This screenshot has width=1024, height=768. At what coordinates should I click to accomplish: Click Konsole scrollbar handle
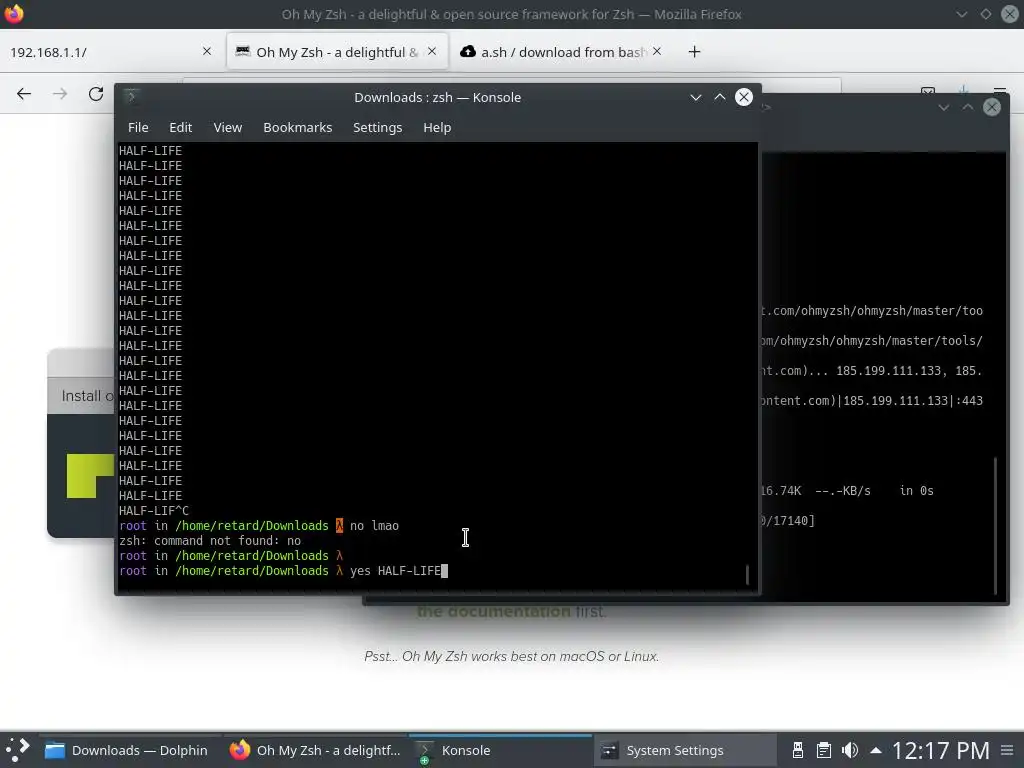pos(747,575)
